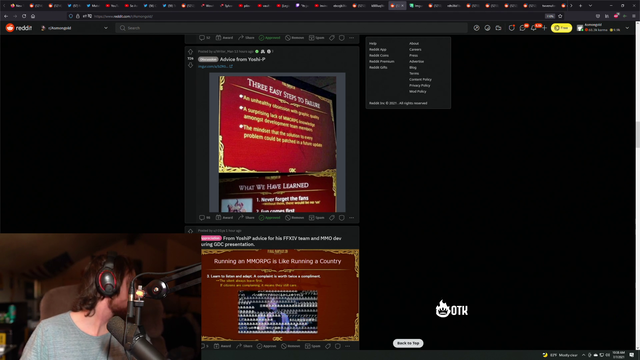Open comments on the "Advice from Yoshi-P" post
Screen dimensions: 640x360
point(204,218)
